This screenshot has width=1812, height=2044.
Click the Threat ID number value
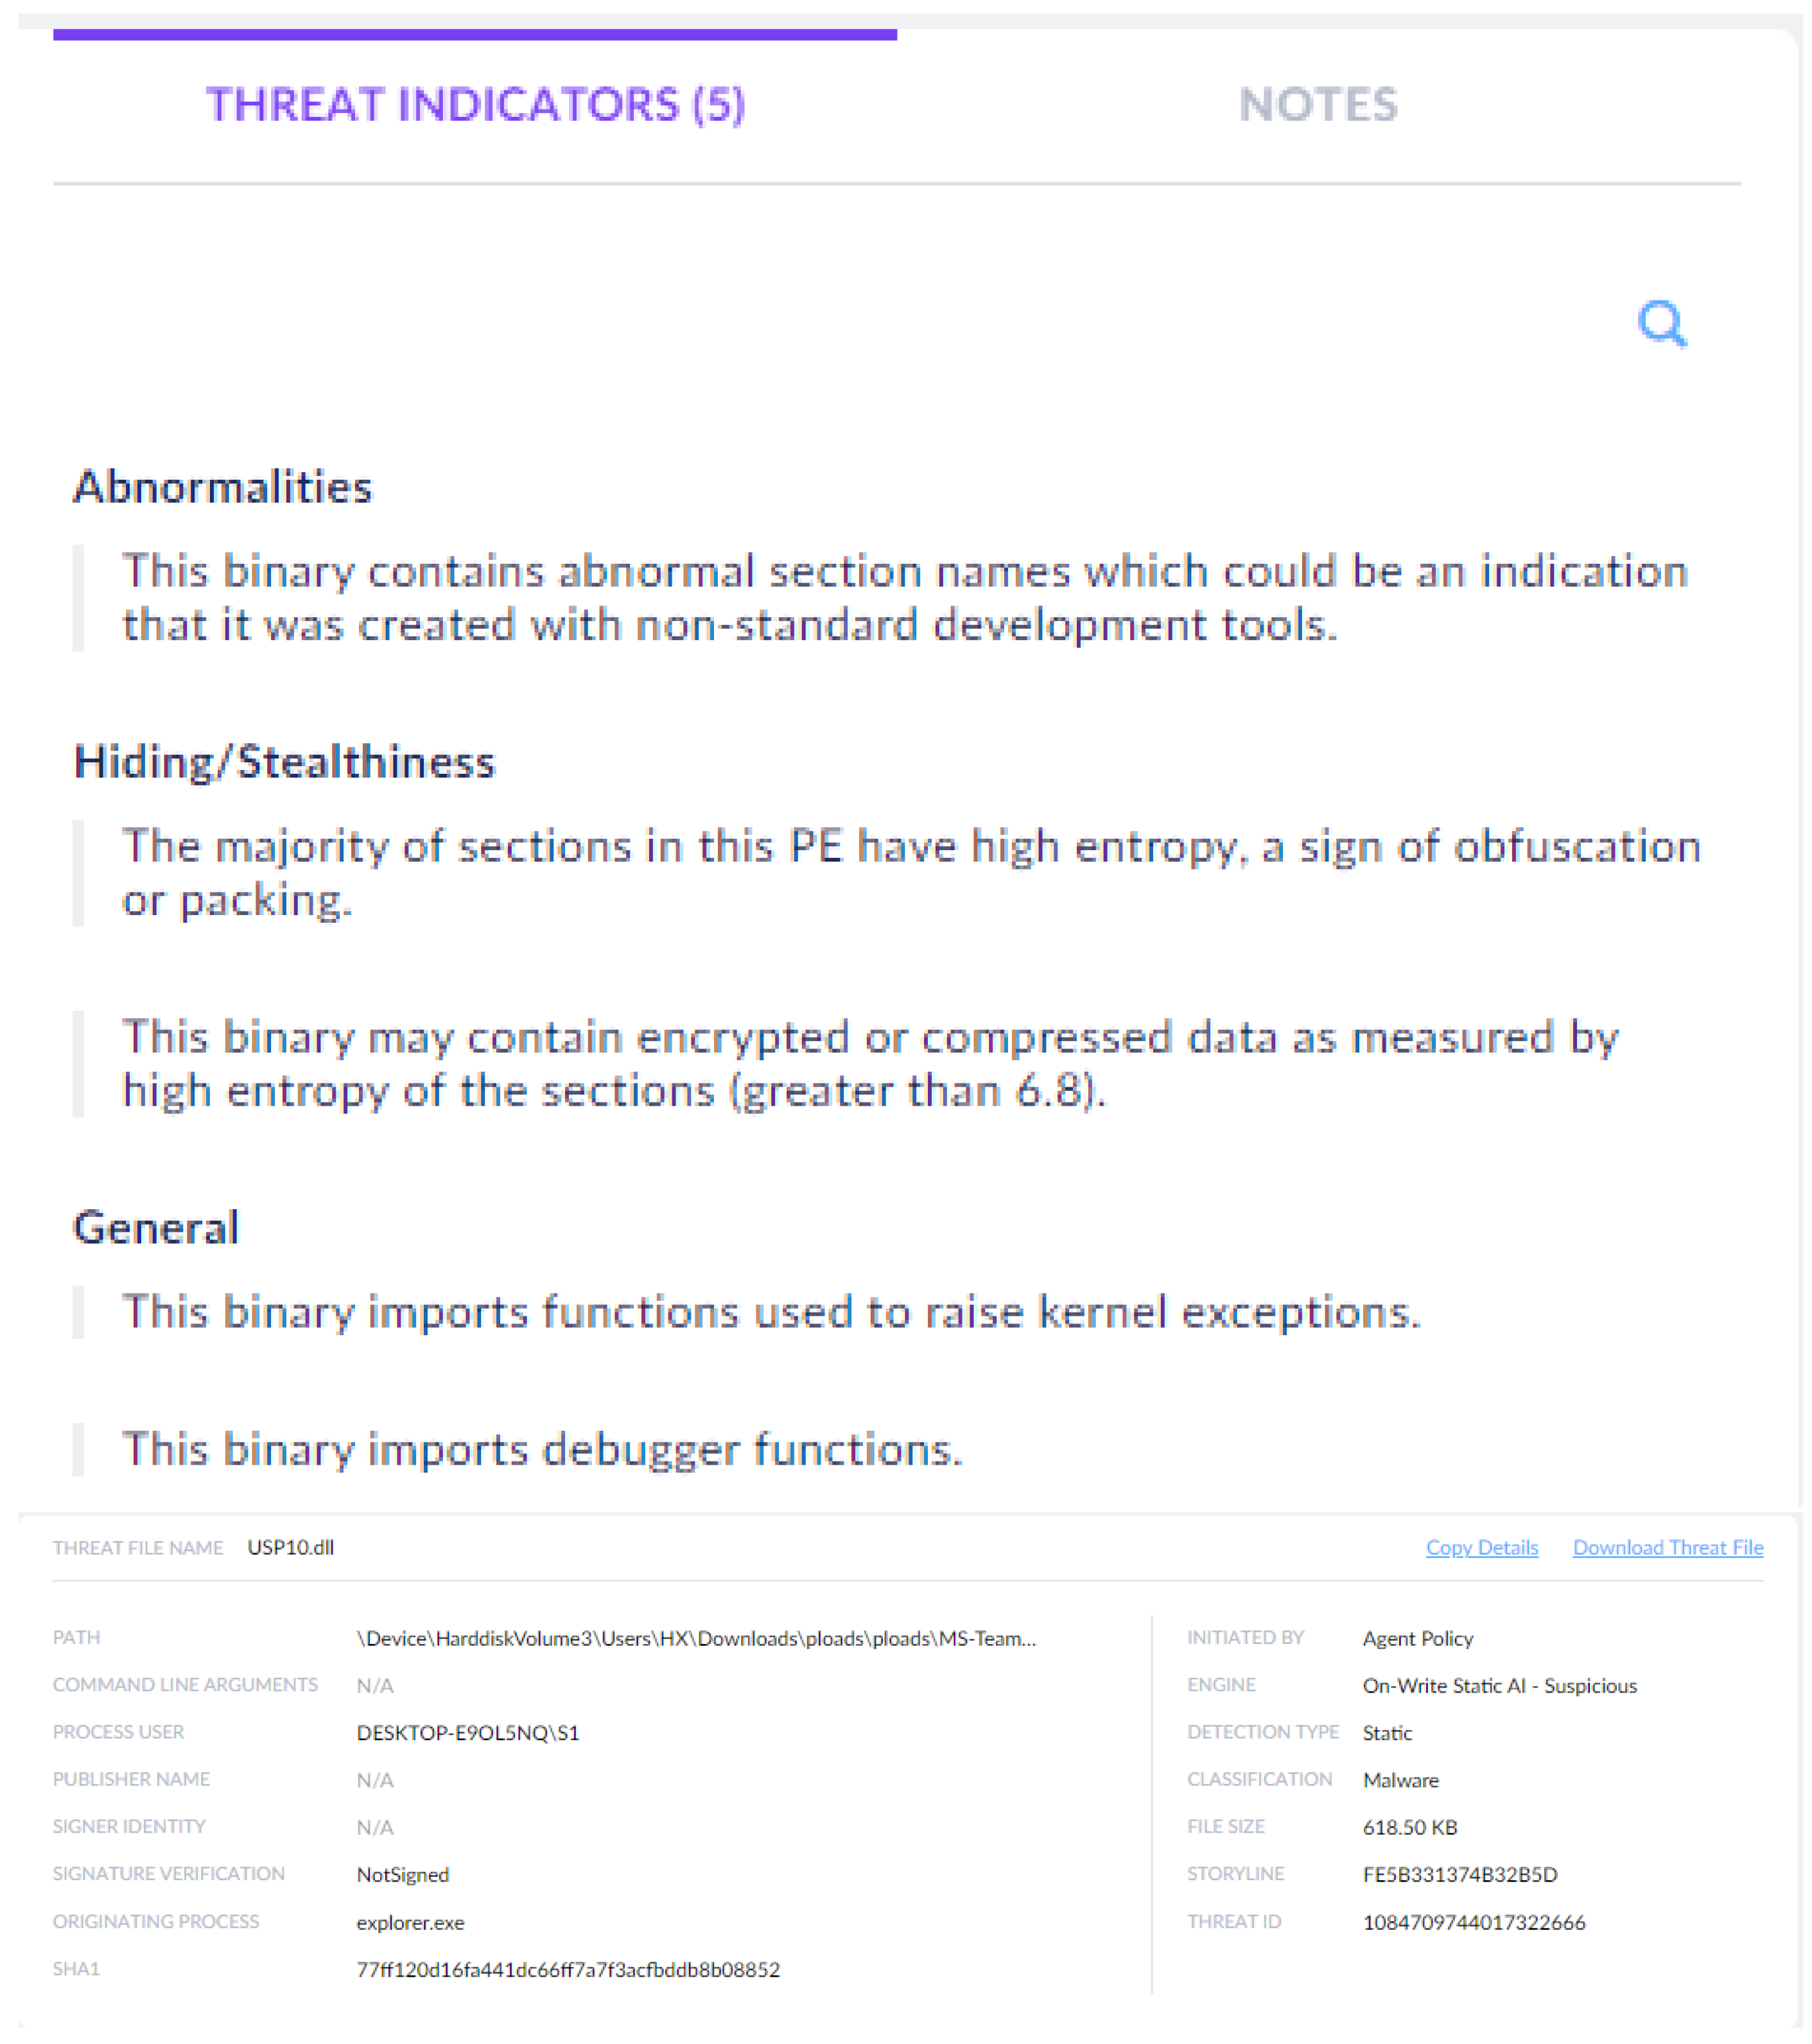[x=1473, y=1922]
